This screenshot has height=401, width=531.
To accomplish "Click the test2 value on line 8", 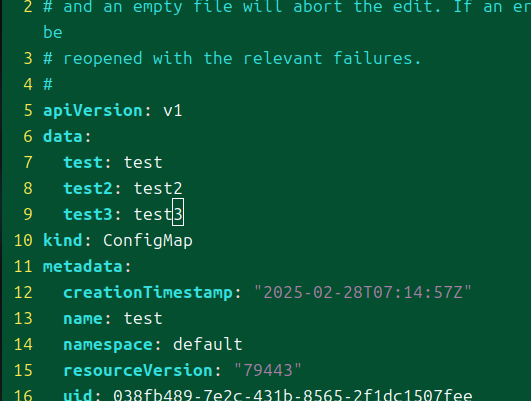I will [158, 188].
